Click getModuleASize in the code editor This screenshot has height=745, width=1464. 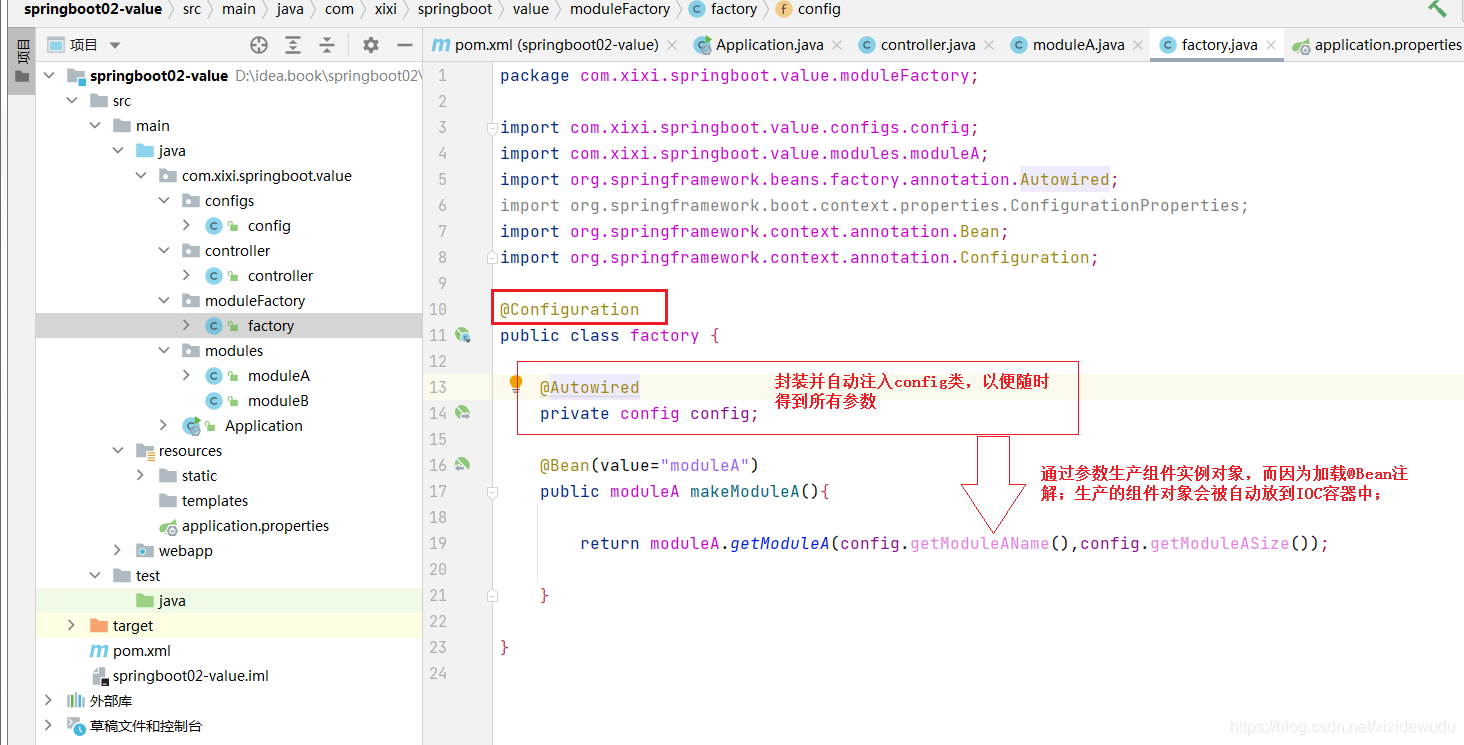click(1220, 543)
